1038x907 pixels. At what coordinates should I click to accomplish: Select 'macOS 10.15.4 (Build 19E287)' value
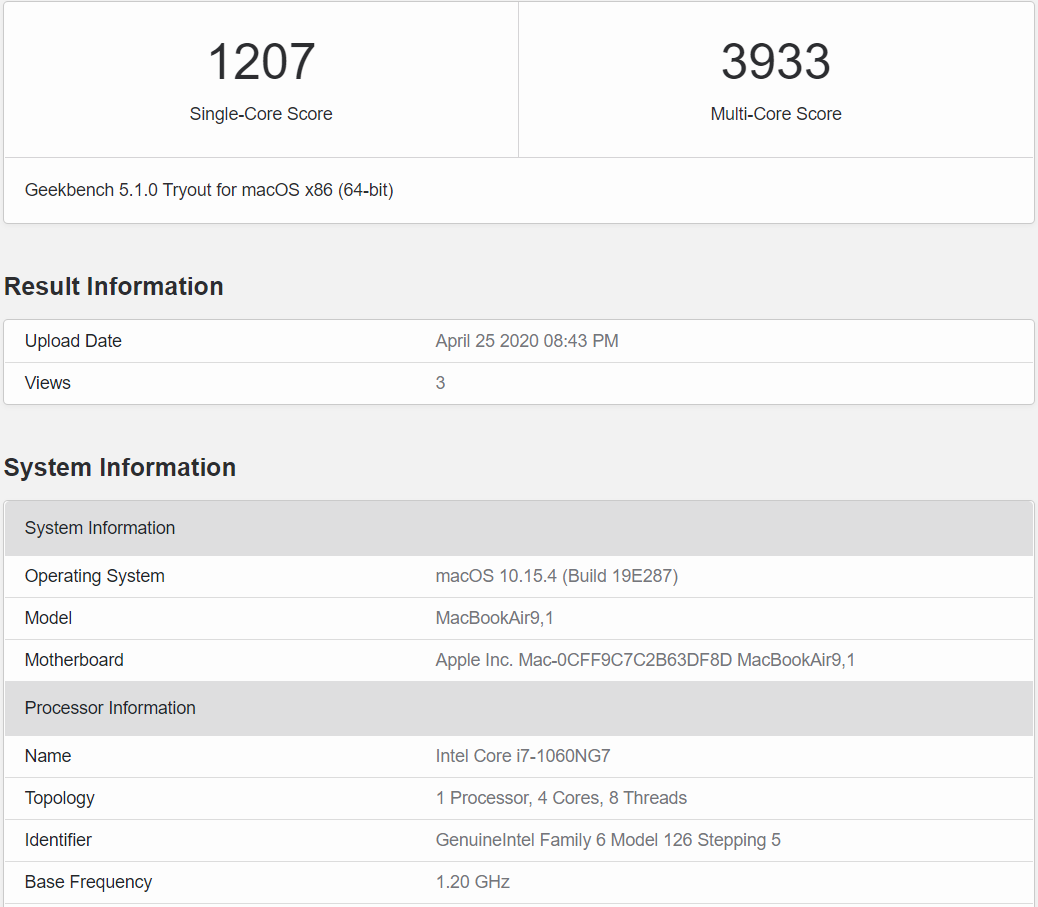[x=557, y=576]
